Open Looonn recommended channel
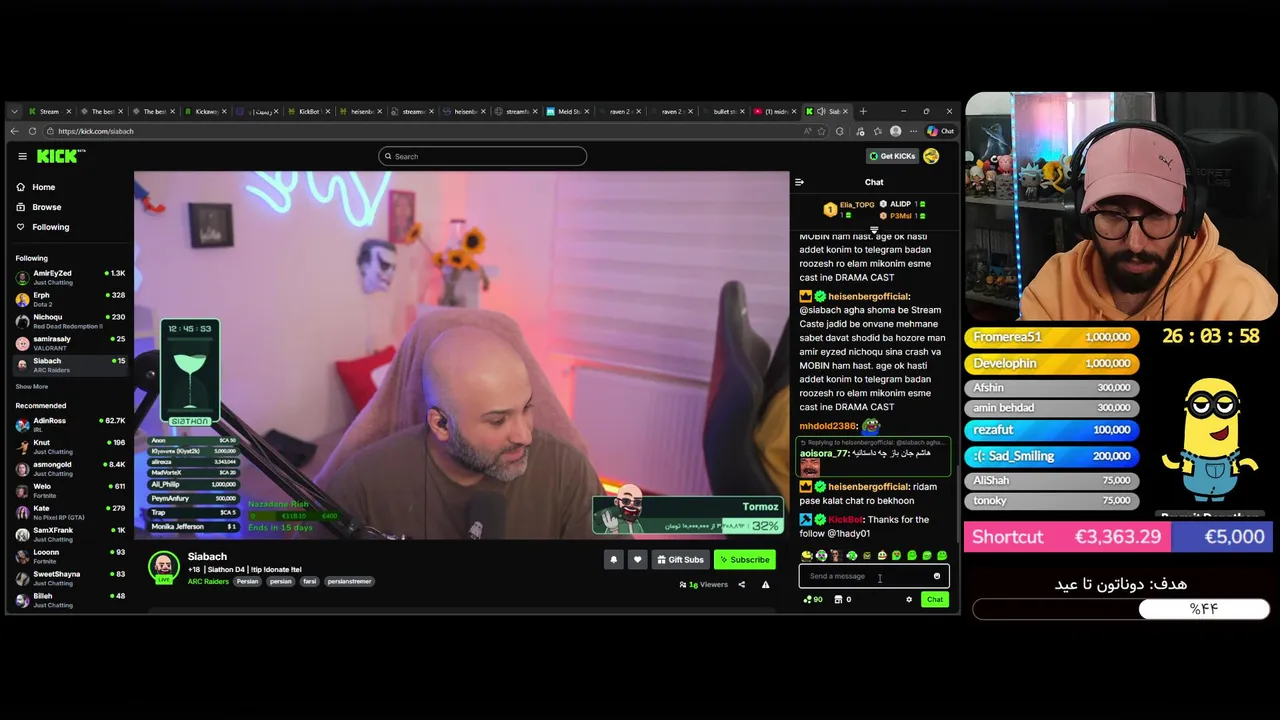This screenshot has width=1280, height=720. [70, 556]
